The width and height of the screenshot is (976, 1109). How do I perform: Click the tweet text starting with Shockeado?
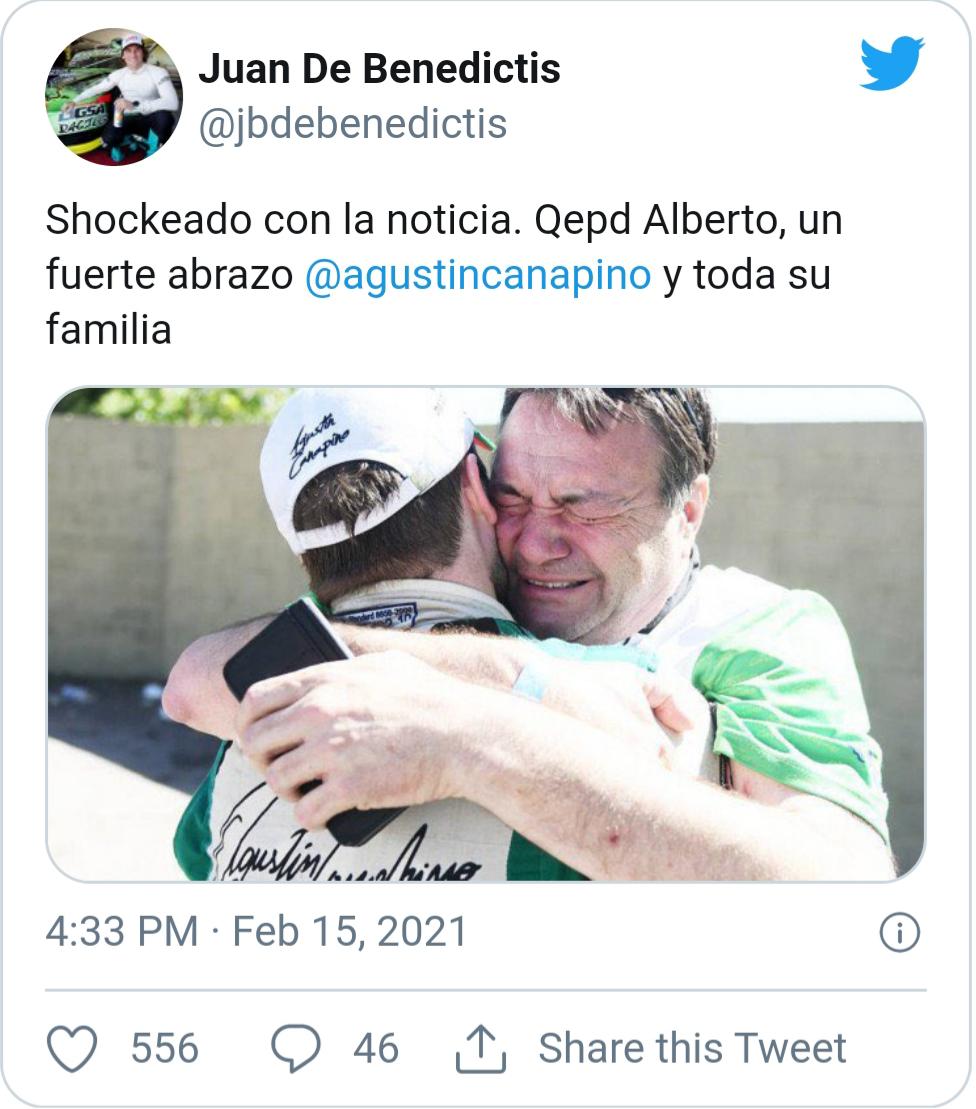coord(444,275)
